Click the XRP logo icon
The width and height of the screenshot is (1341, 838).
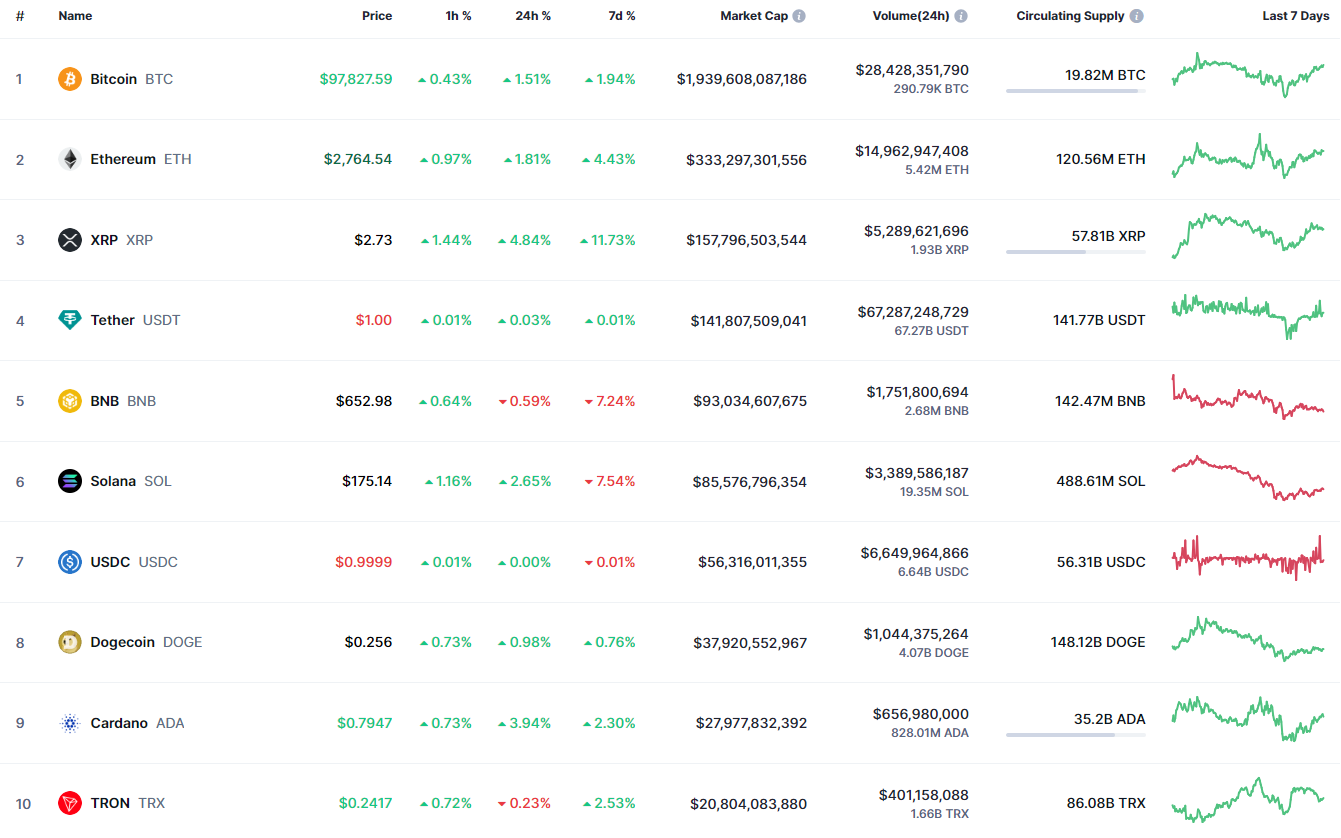70,240
